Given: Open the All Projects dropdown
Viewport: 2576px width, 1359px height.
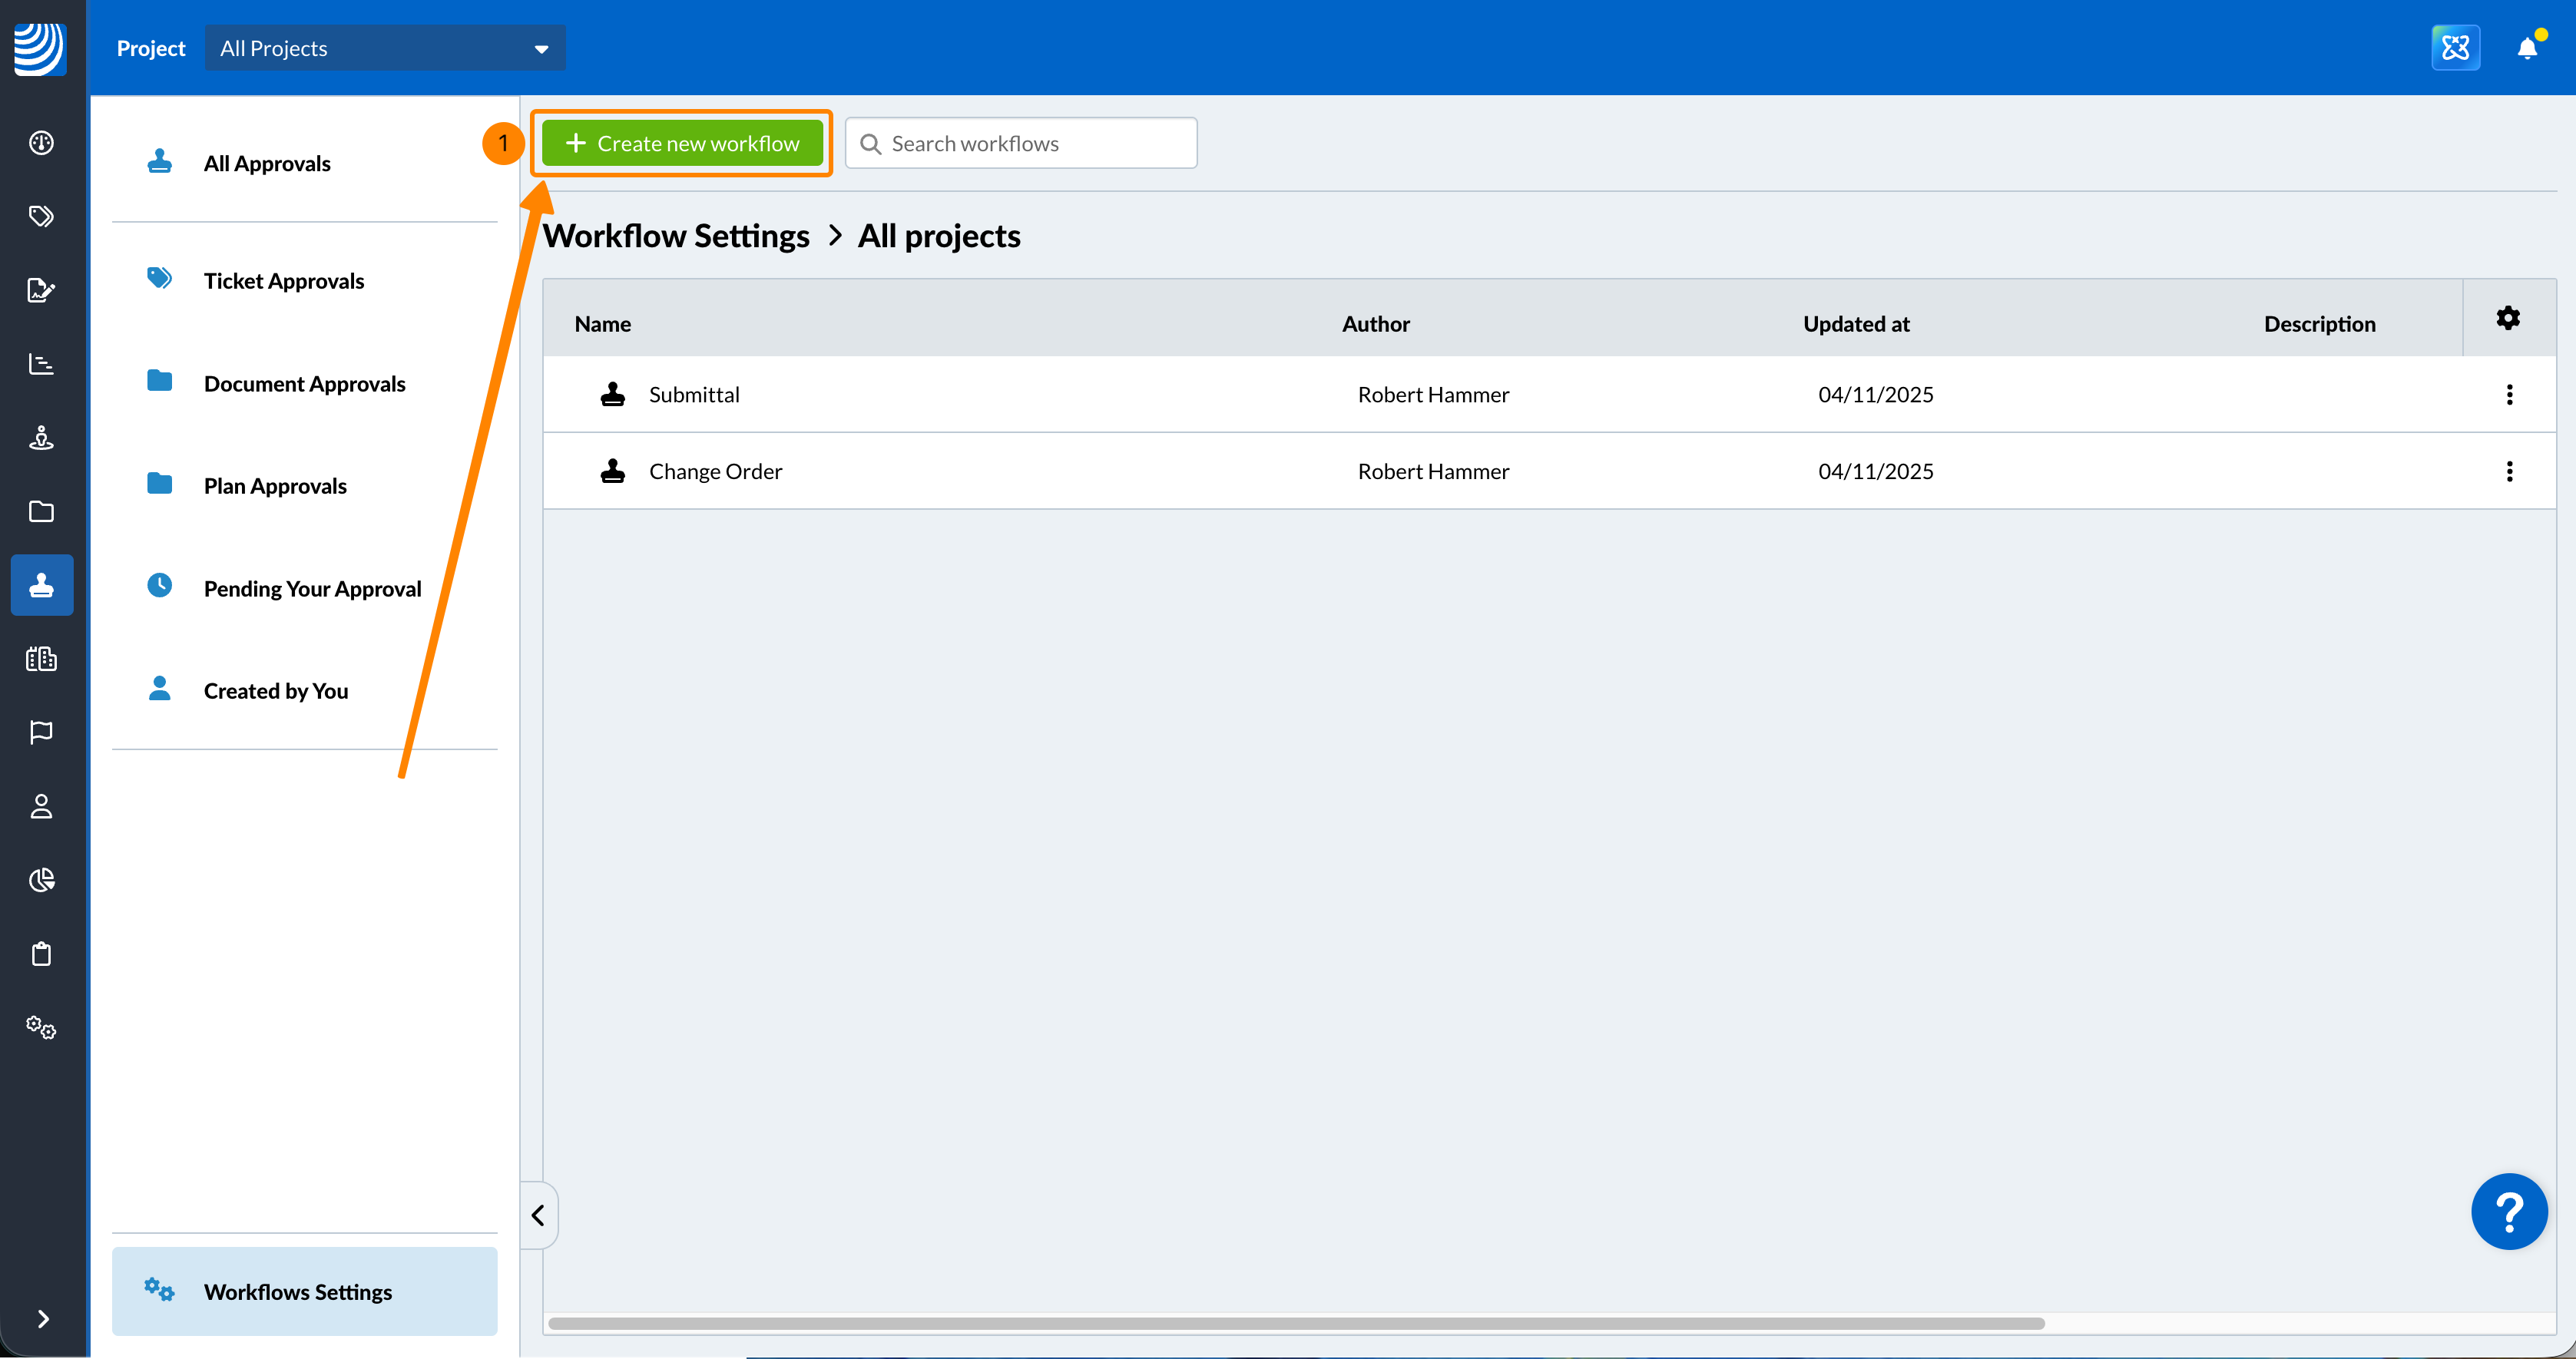Looking at the screenshot, I should (384, 48).
